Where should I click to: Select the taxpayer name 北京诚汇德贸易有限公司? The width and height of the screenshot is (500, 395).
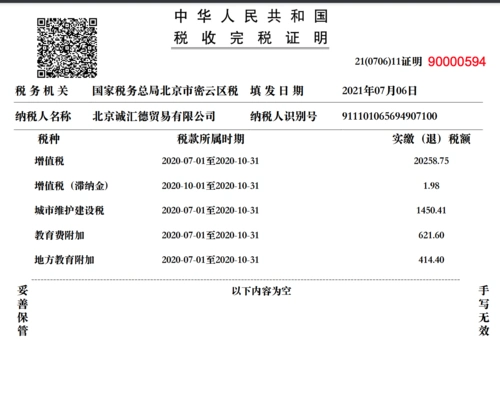[x=154, y=116]
